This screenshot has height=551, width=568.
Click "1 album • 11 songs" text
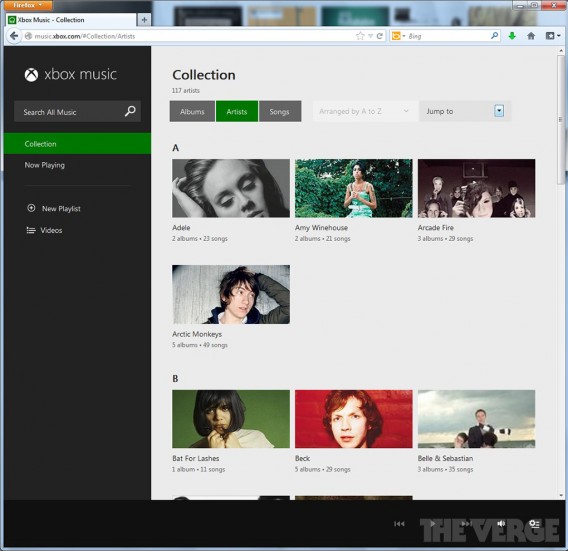click(199, 469)
